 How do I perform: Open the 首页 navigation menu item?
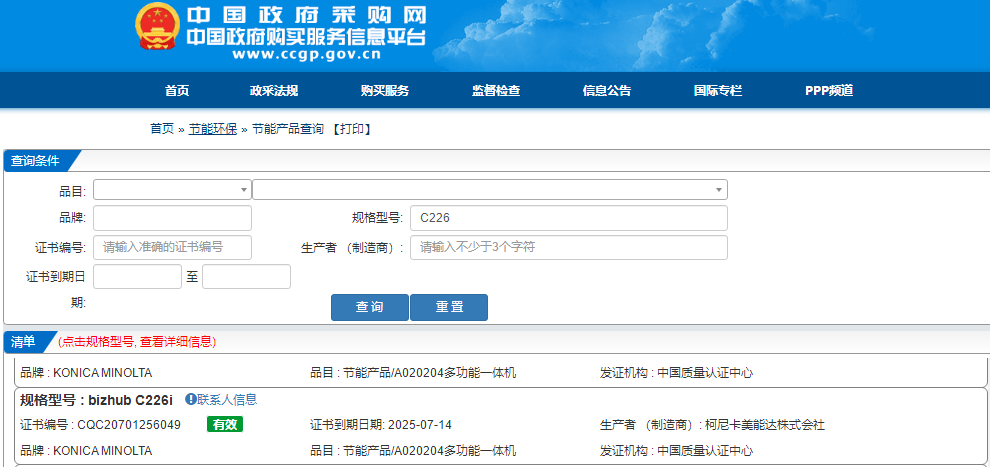(177, 91)
